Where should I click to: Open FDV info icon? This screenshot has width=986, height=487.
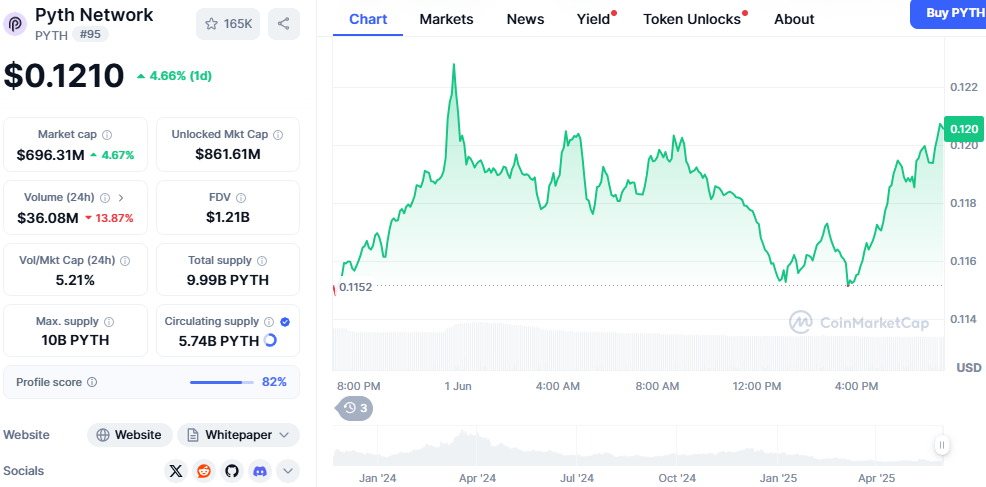point(241,198)
